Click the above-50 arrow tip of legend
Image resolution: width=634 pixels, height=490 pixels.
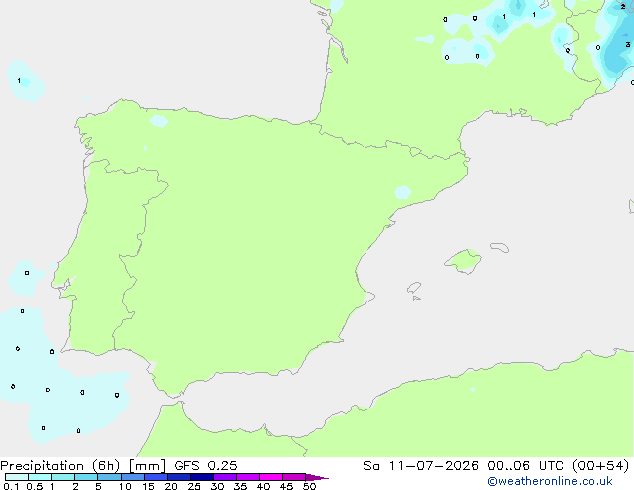[317, 477]
